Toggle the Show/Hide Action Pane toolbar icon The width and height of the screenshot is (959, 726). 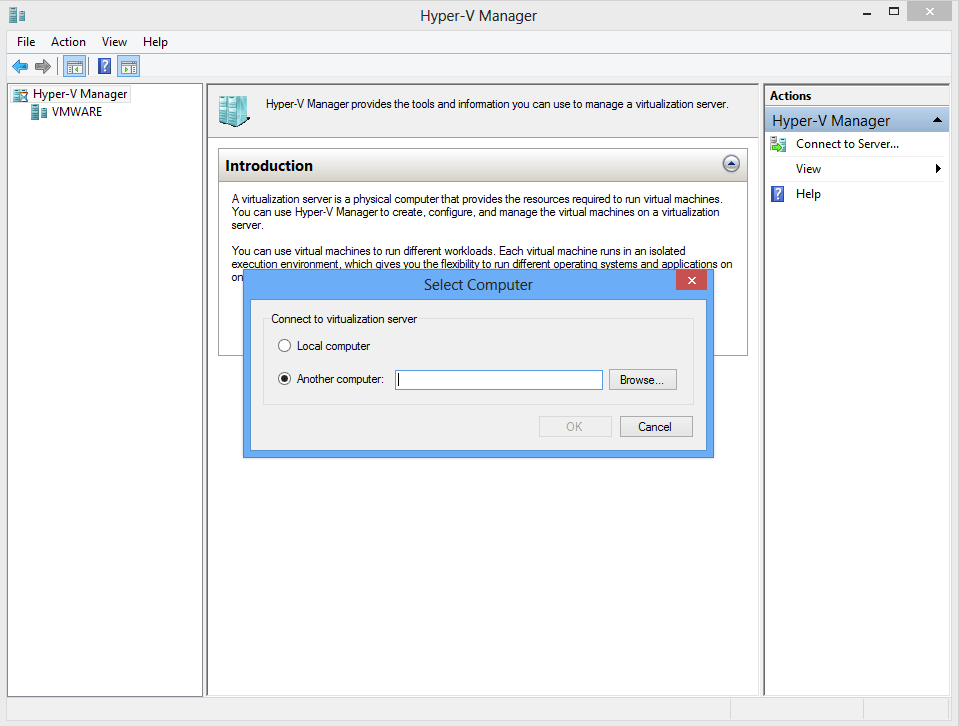tap(129, 67)
